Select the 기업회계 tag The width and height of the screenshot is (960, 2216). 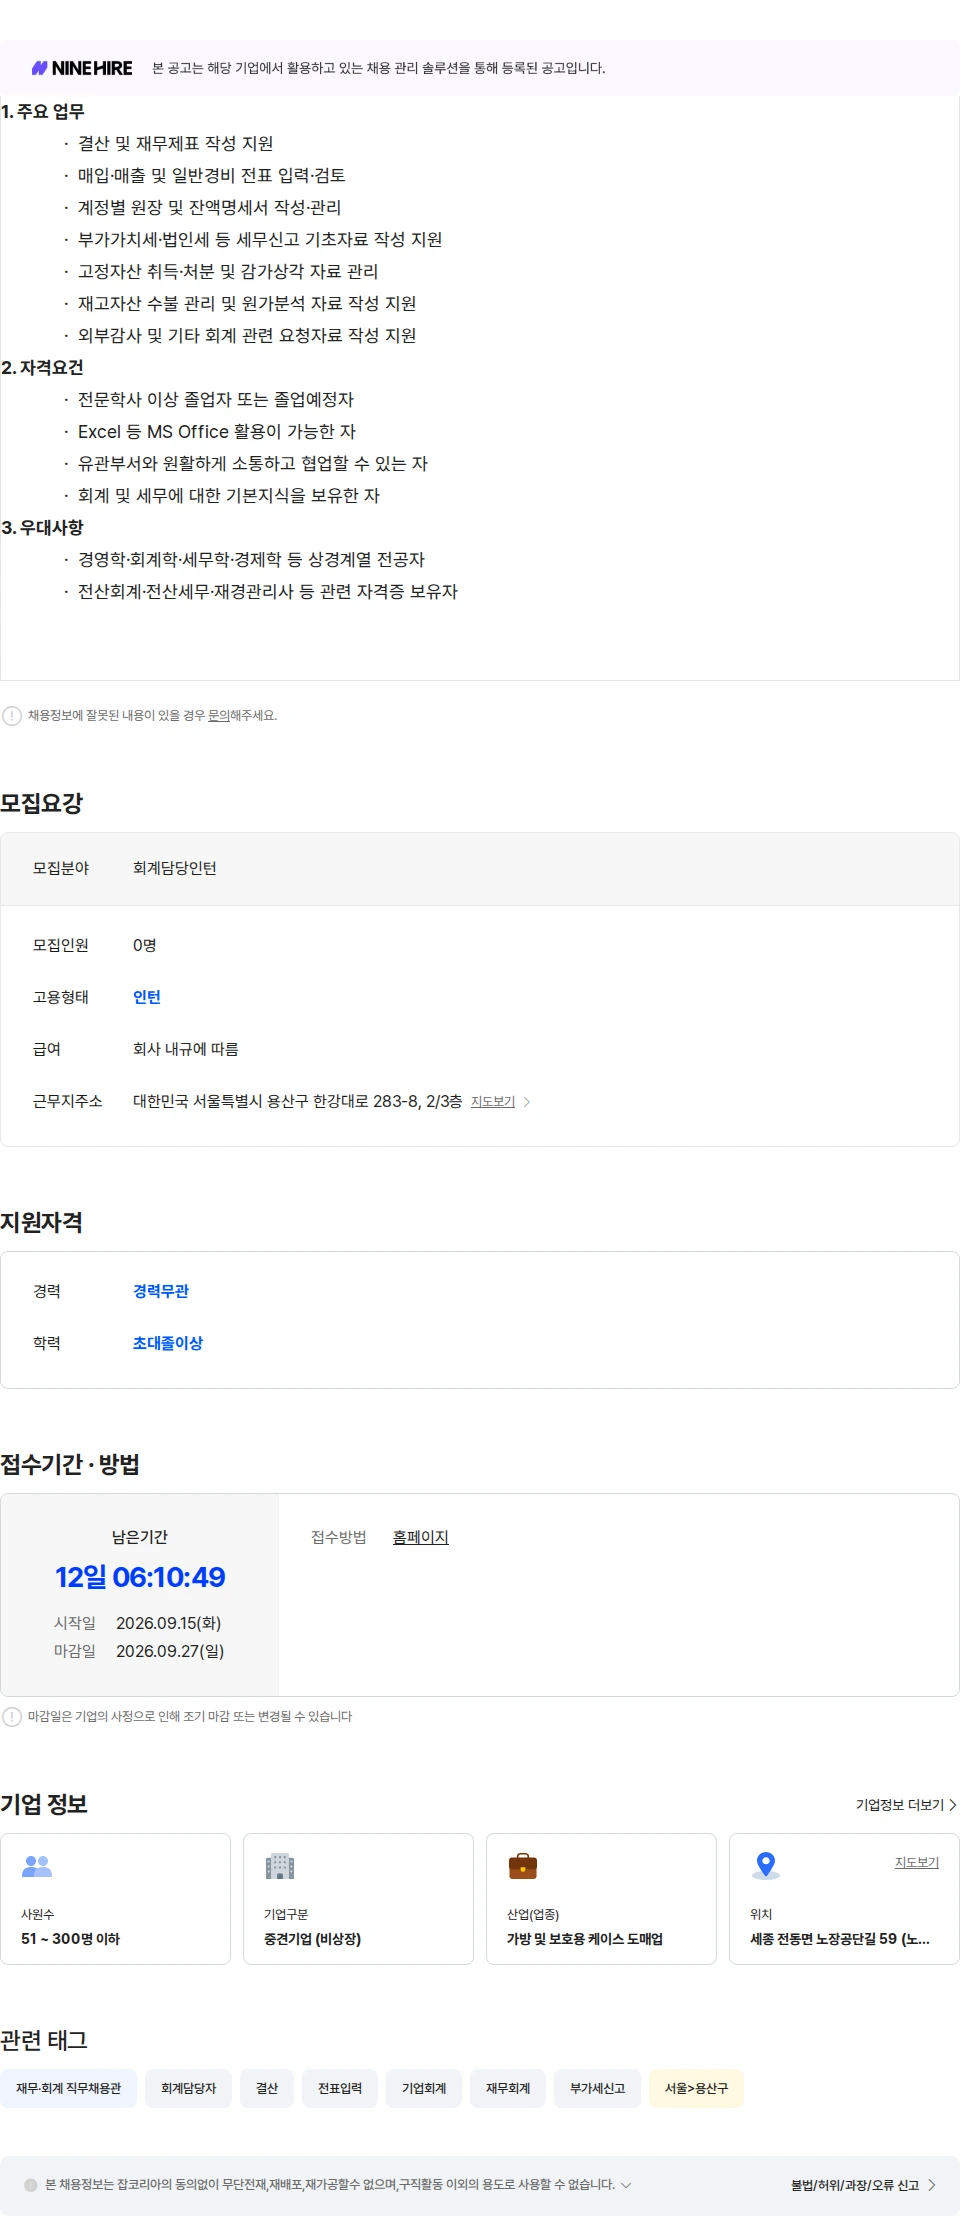tap(424, 2088)
